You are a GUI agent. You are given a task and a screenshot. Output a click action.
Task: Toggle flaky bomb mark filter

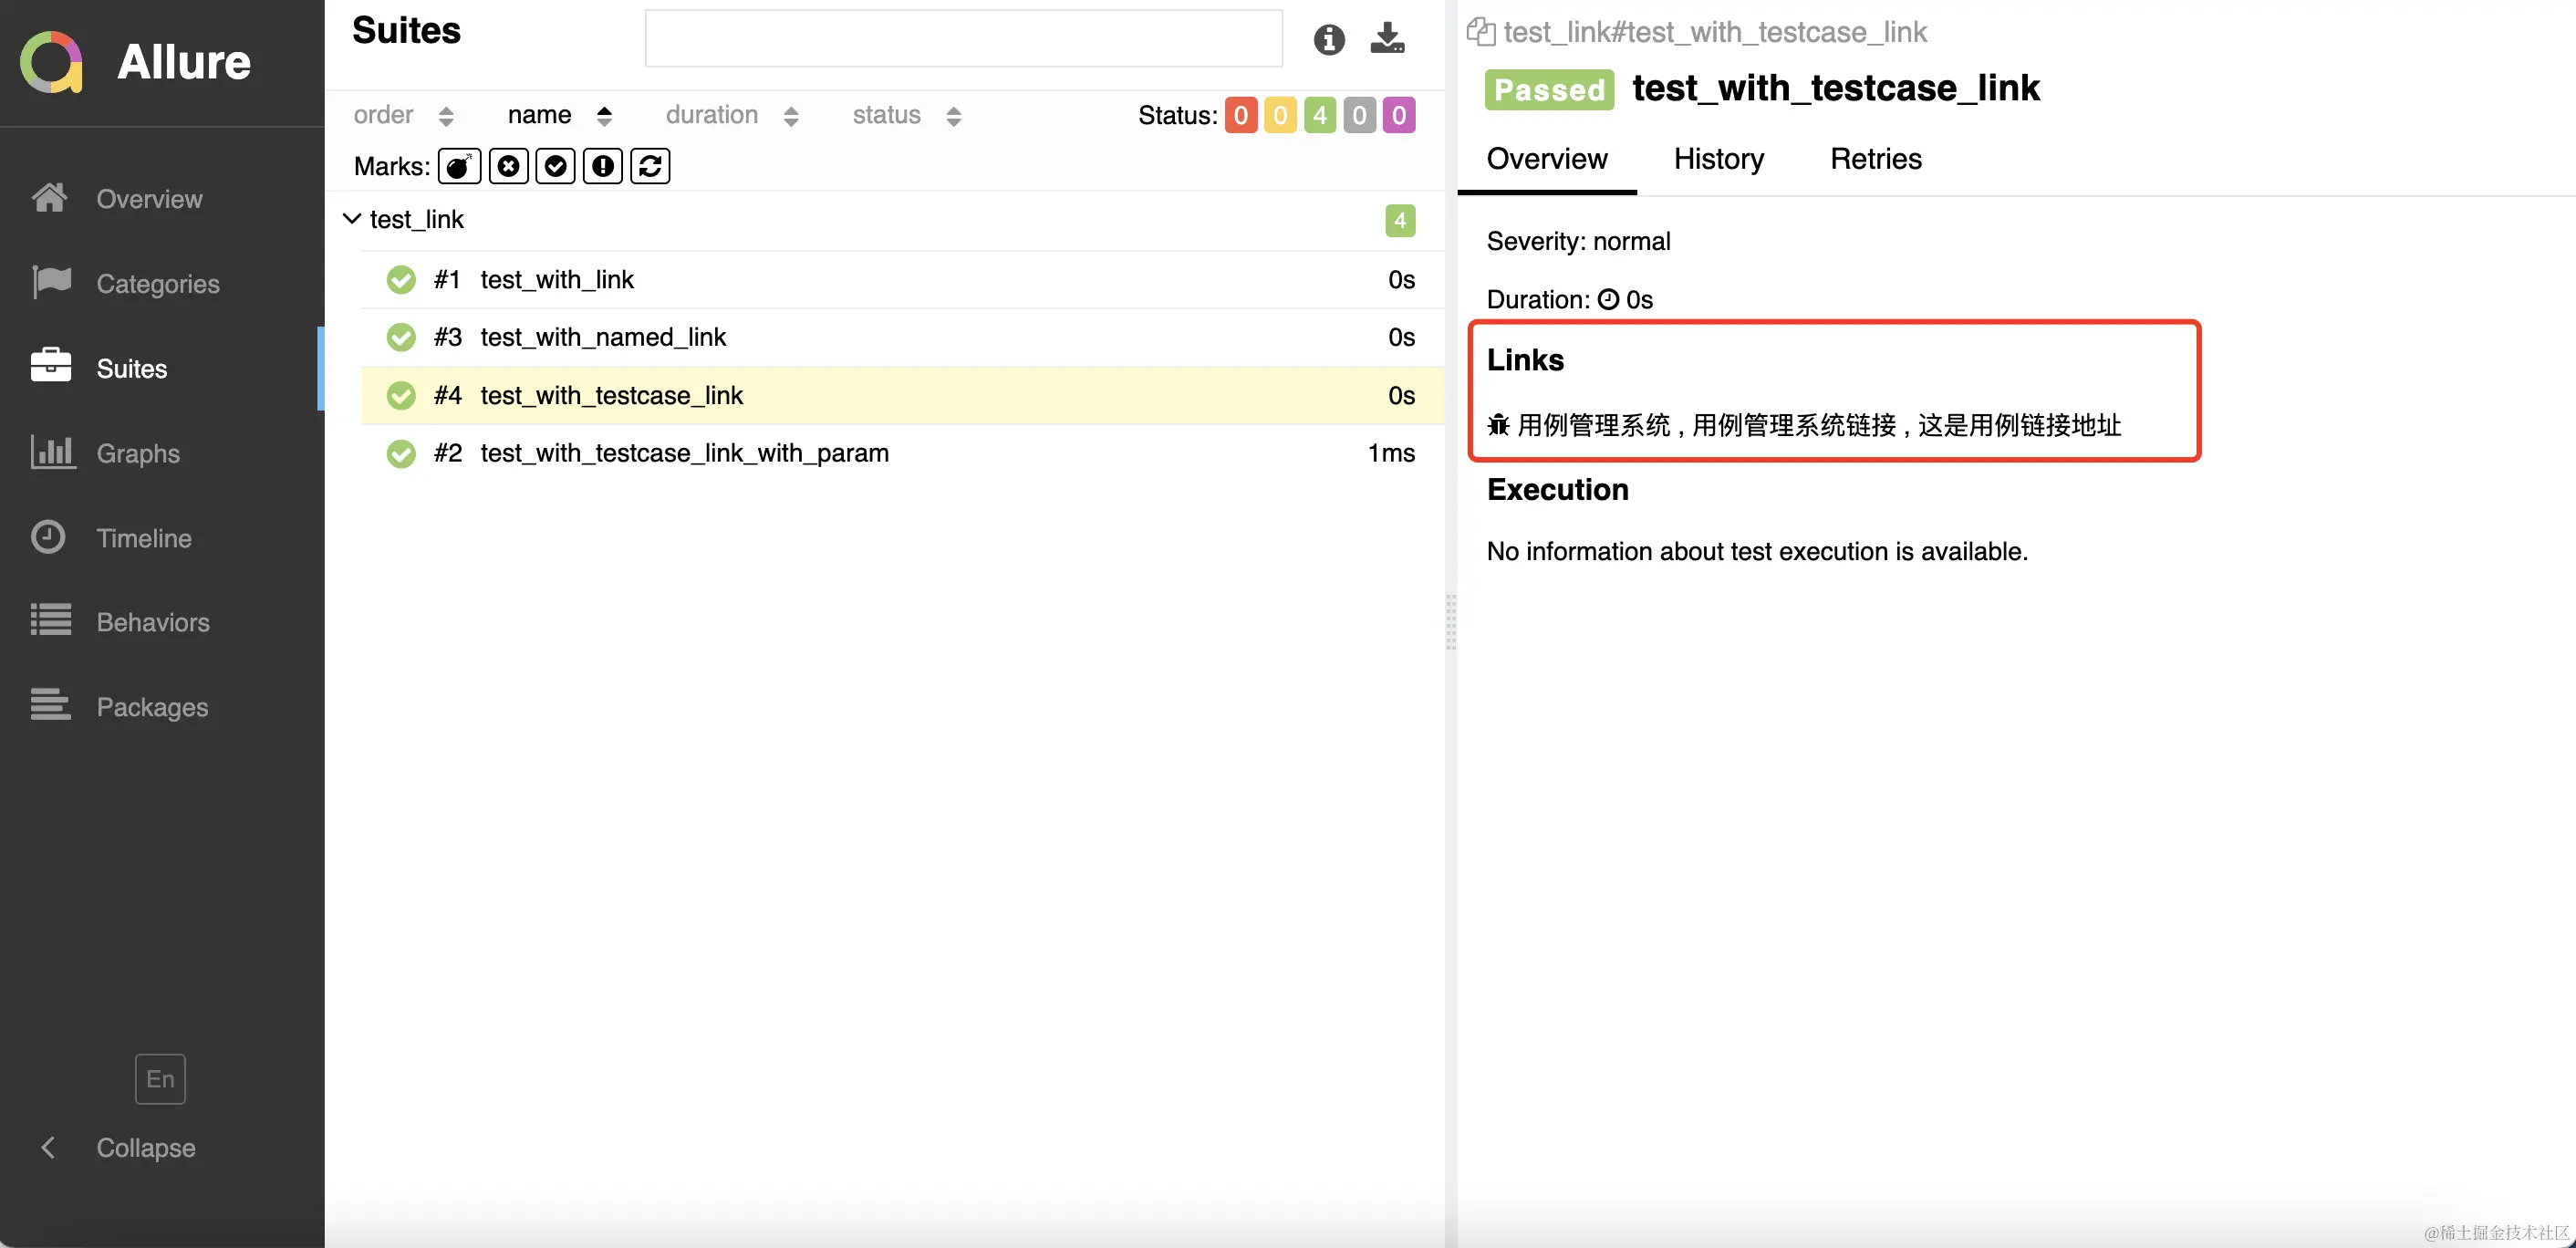459,166
